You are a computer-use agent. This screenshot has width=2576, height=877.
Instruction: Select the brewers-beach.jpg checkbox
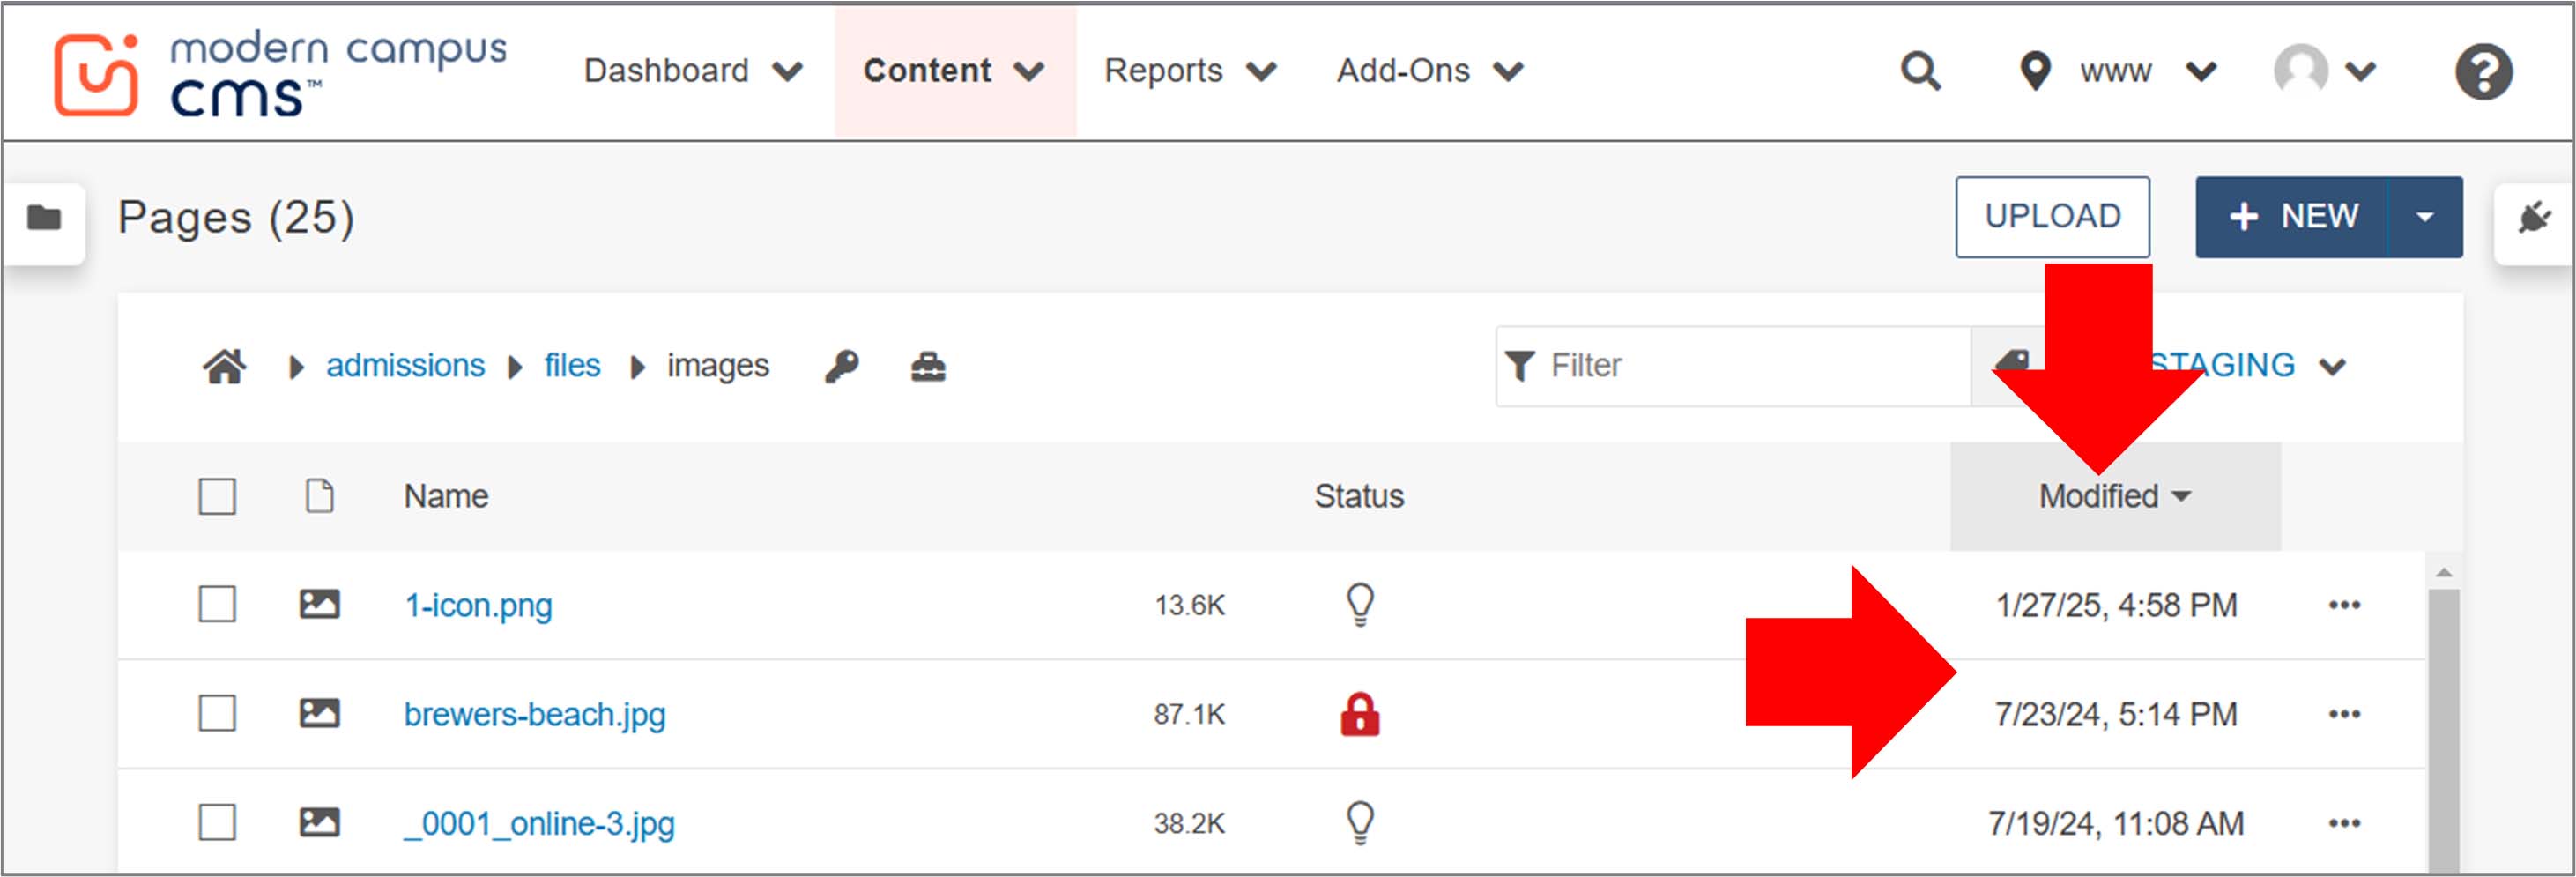(x=217, y=714)
